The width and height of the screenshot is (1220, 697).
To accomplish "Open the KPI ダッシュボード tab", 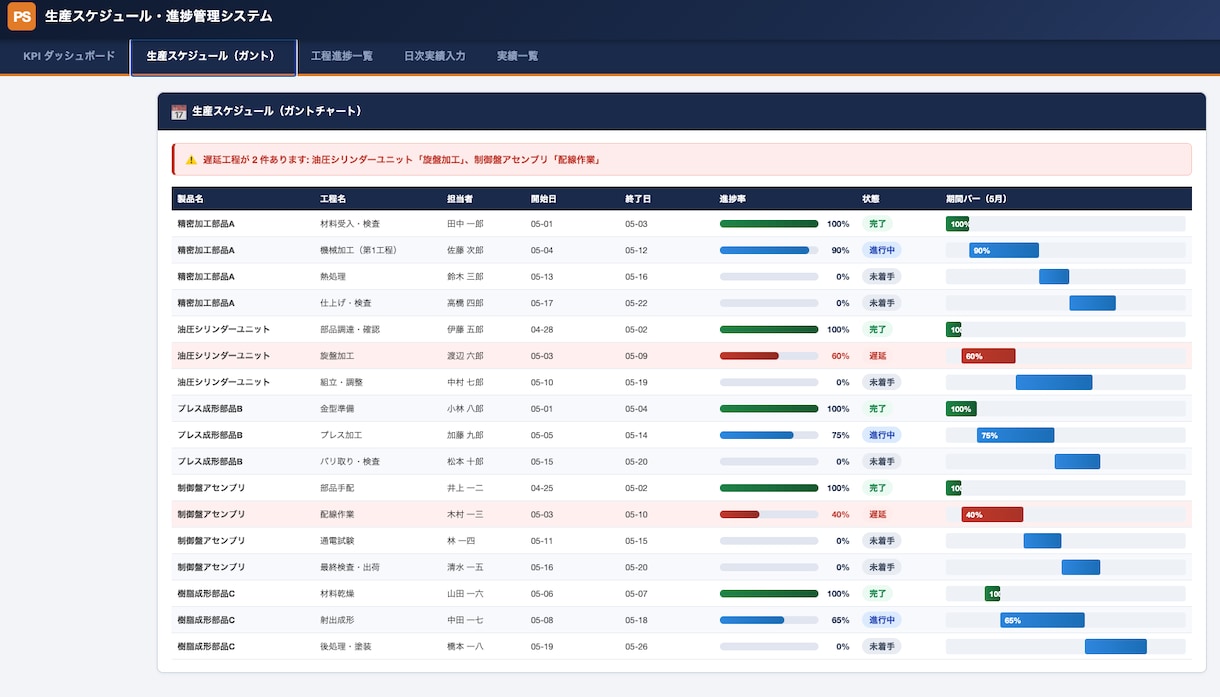I will tap(69, 56).
